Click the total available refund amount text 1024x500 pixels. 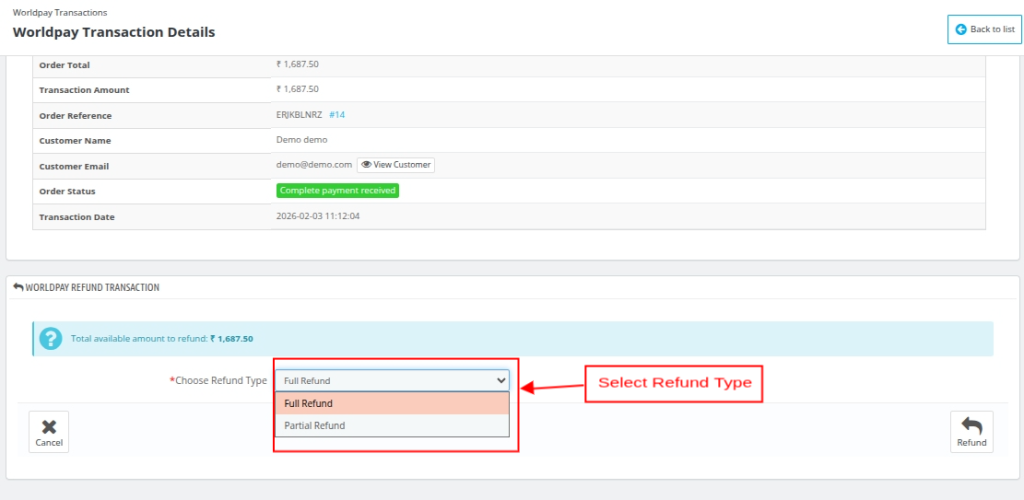(x=162, y=339)
